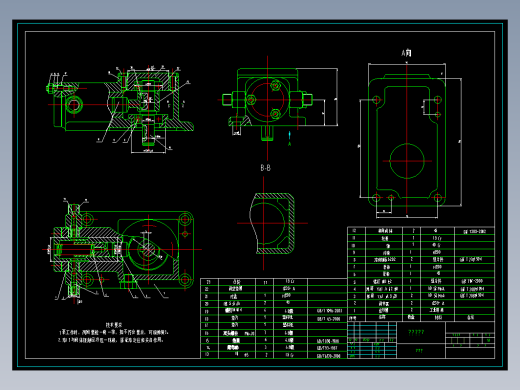Select the first technical requirement line

click(x=113, y=332)
